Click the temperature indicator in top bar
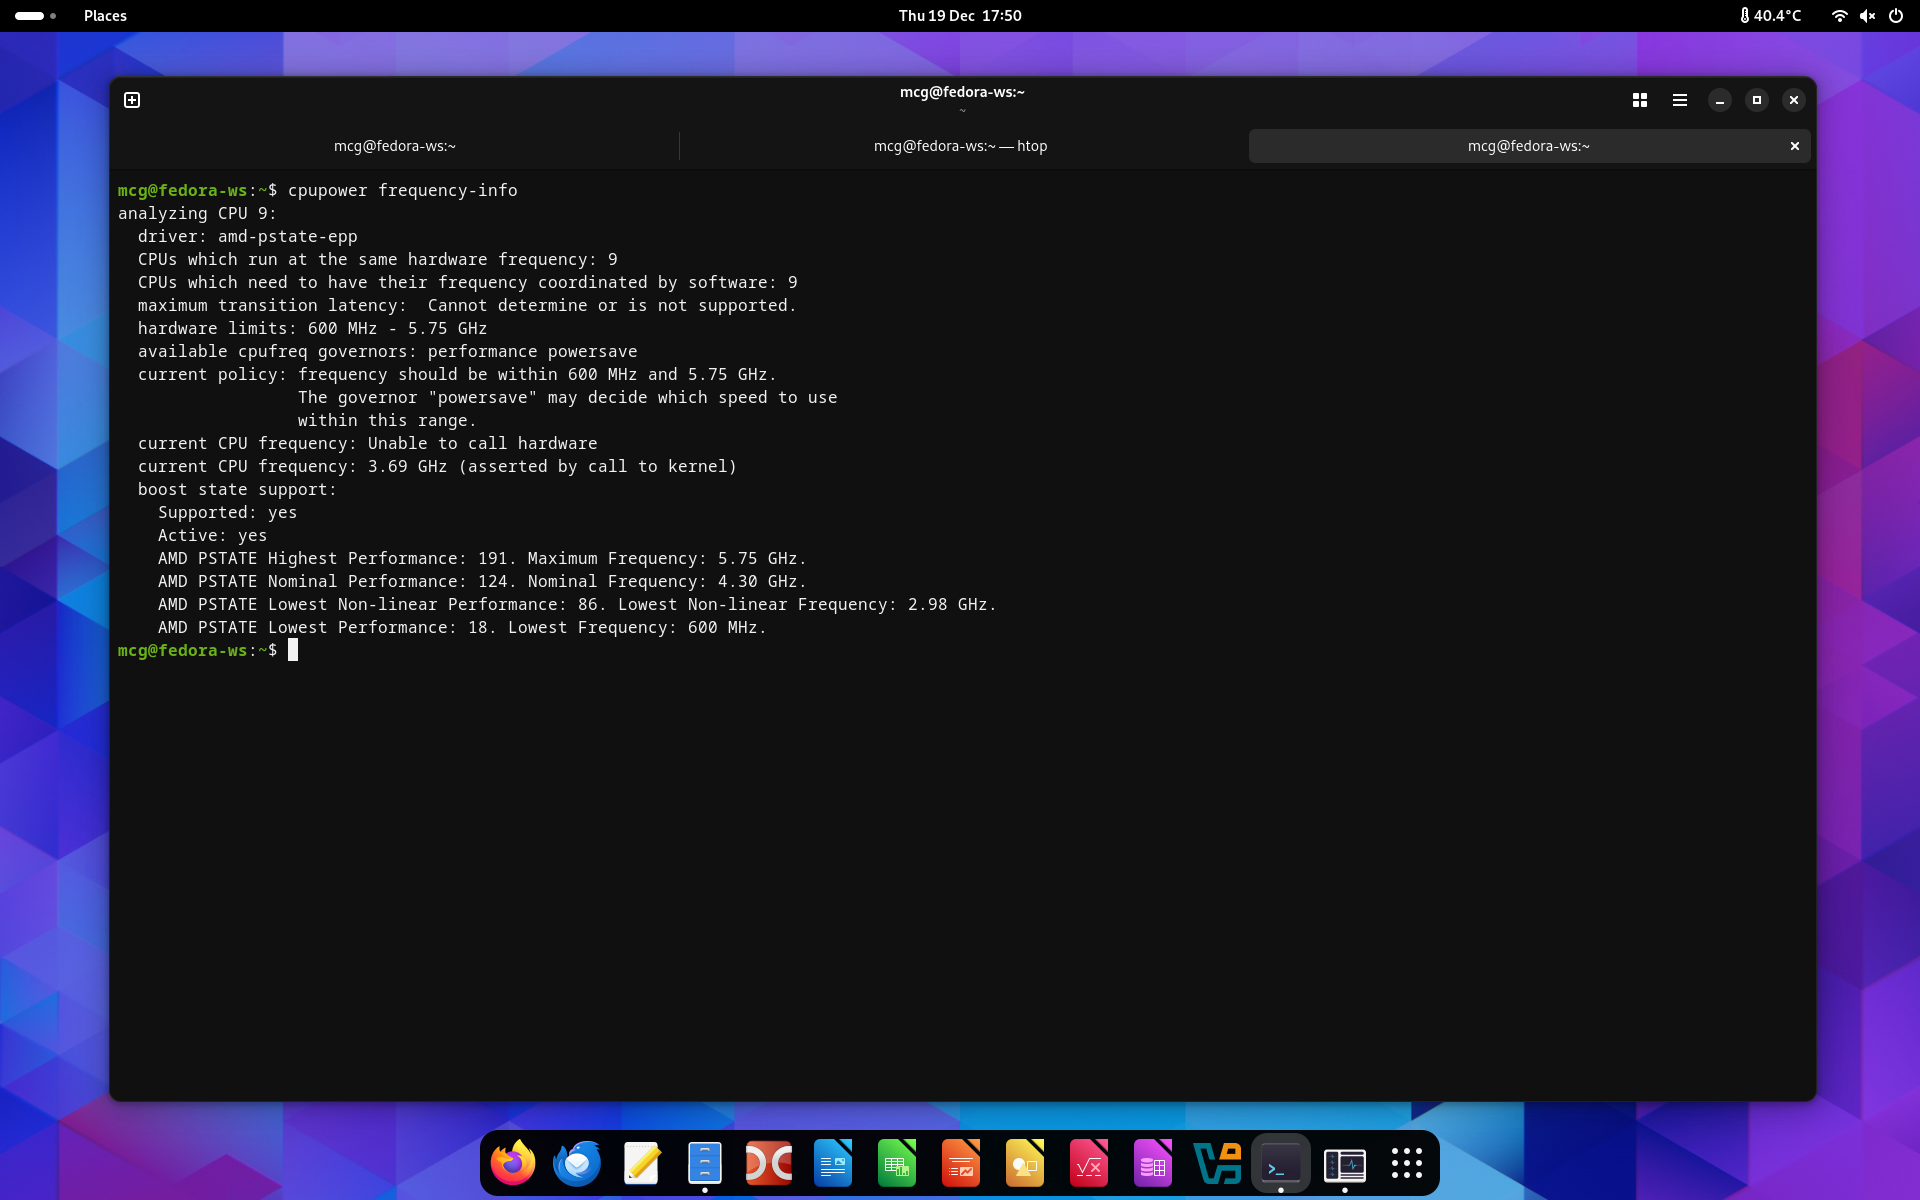 pyautogui.click(x=1770, y=16)
